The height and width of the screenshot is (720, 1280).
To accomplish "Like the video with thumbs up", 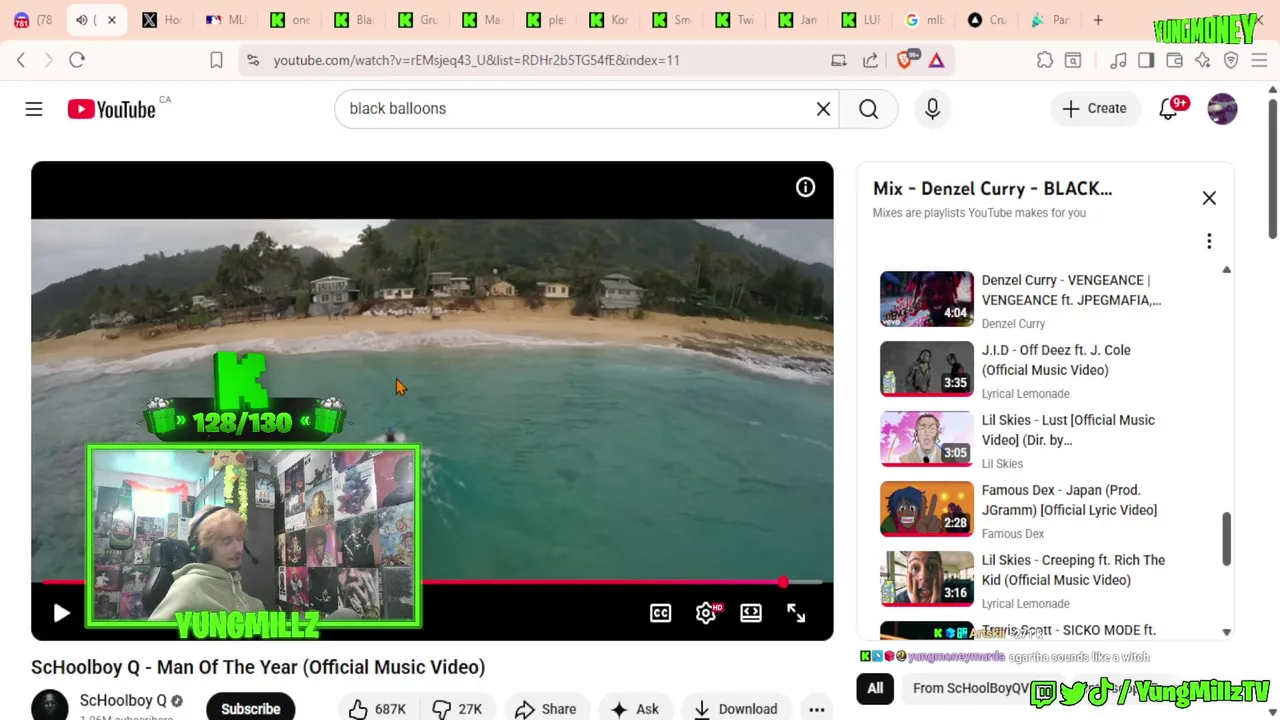I will point(378,709).
